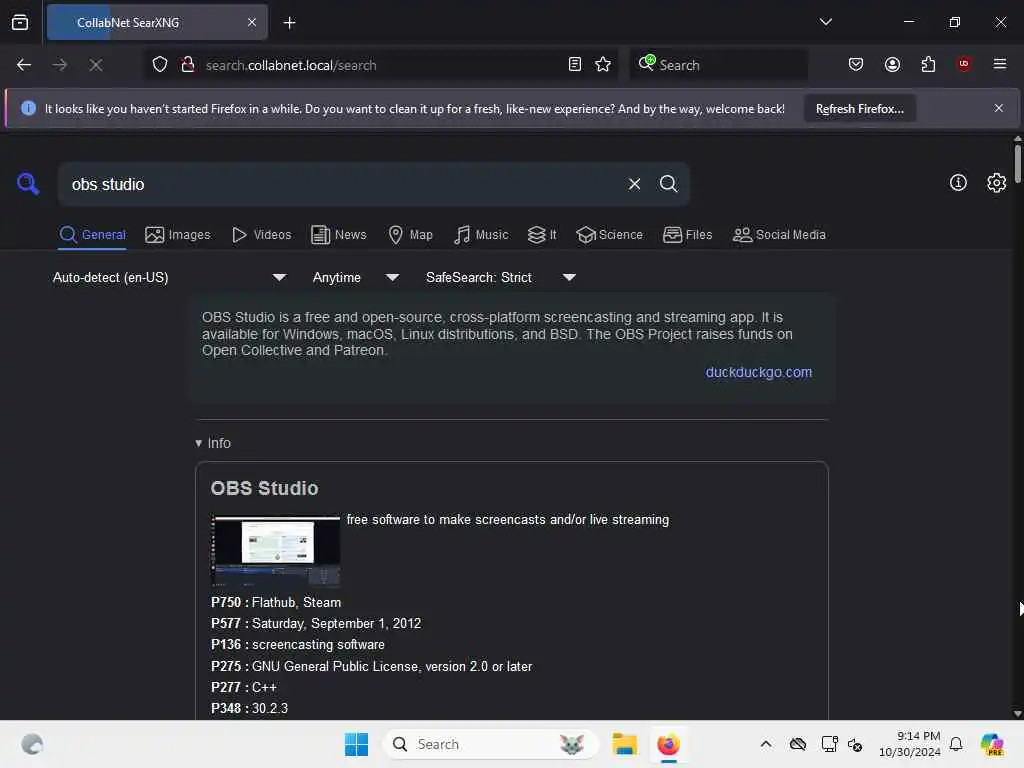Image resolution: width=1024 pixels, height=768 pixels.
Task: Switch to the Images tab
Action: coord(178,234)
